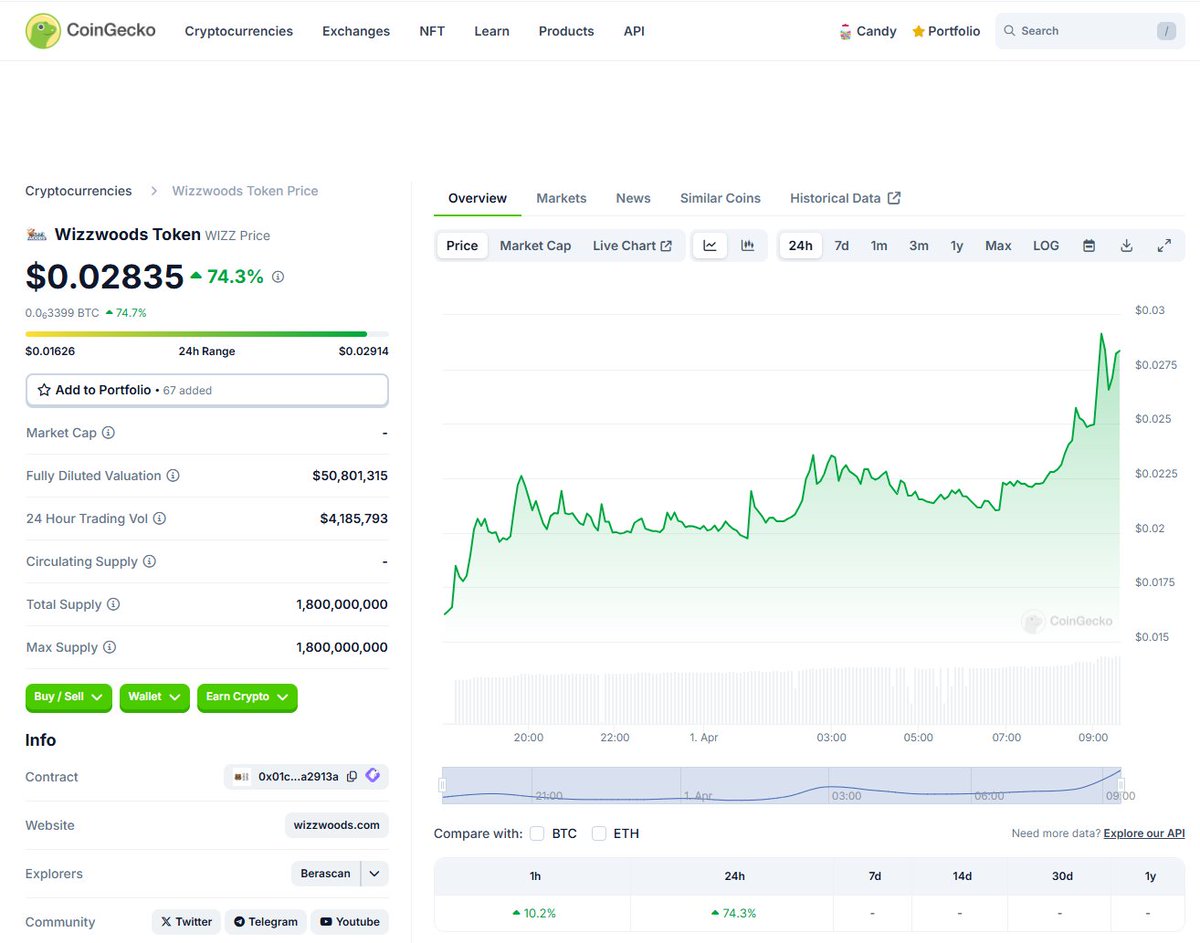Click Explore our API link
The height and width of the screenshot is (943, 1200).
point(1144,833)
